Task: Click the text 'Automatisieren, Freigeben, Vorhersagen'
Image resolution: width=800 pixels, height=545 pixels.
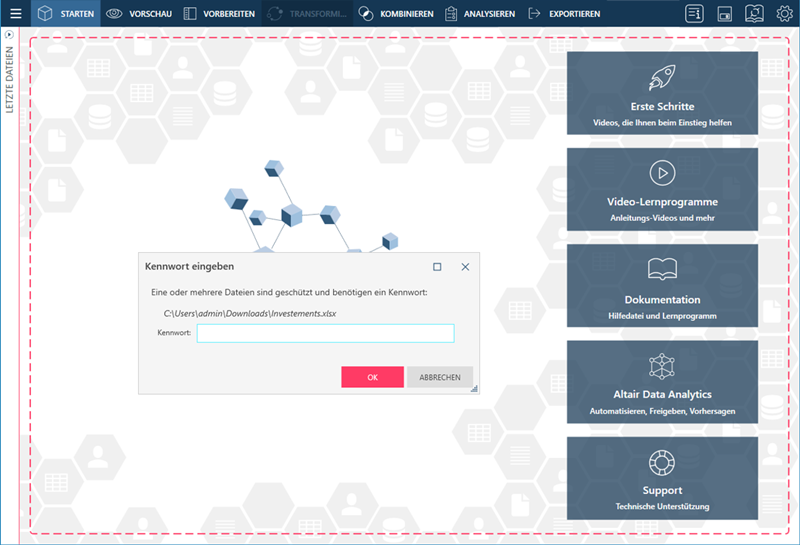Action: tap(662, 411)
